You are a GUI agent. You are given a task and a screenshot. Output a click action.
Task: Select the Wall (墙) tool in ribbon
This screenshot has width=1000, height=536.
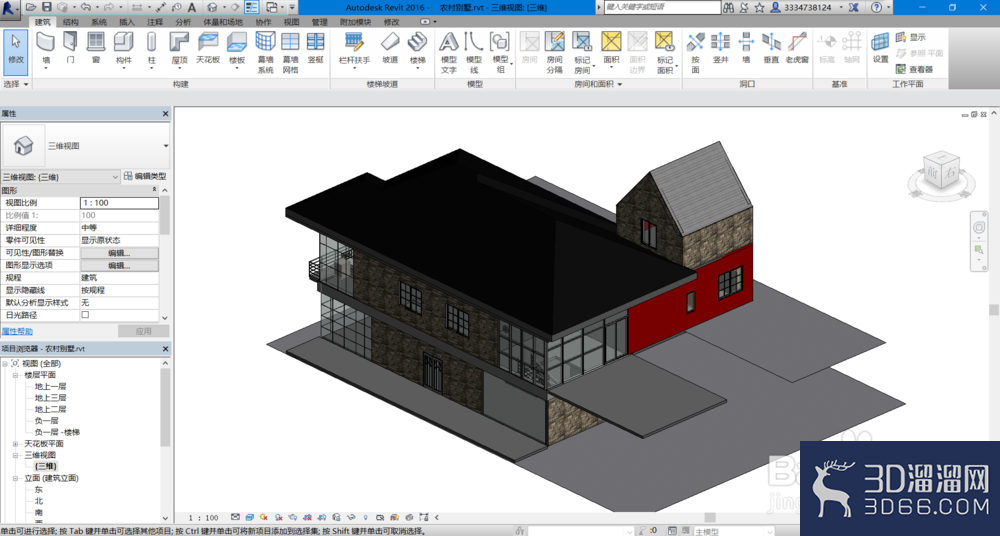pyautogui.click(x=45, y=49)
